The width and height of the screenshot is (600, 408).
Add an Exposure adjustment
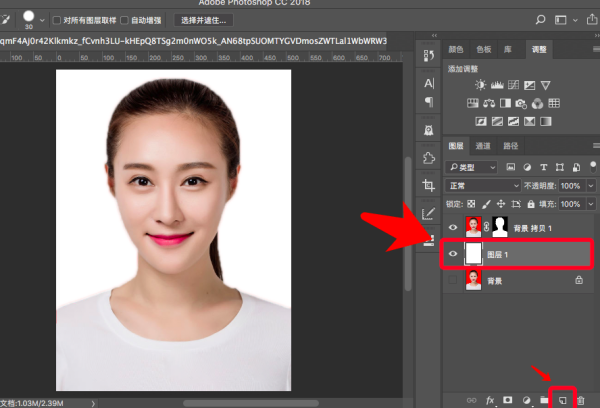click(530, 85)
